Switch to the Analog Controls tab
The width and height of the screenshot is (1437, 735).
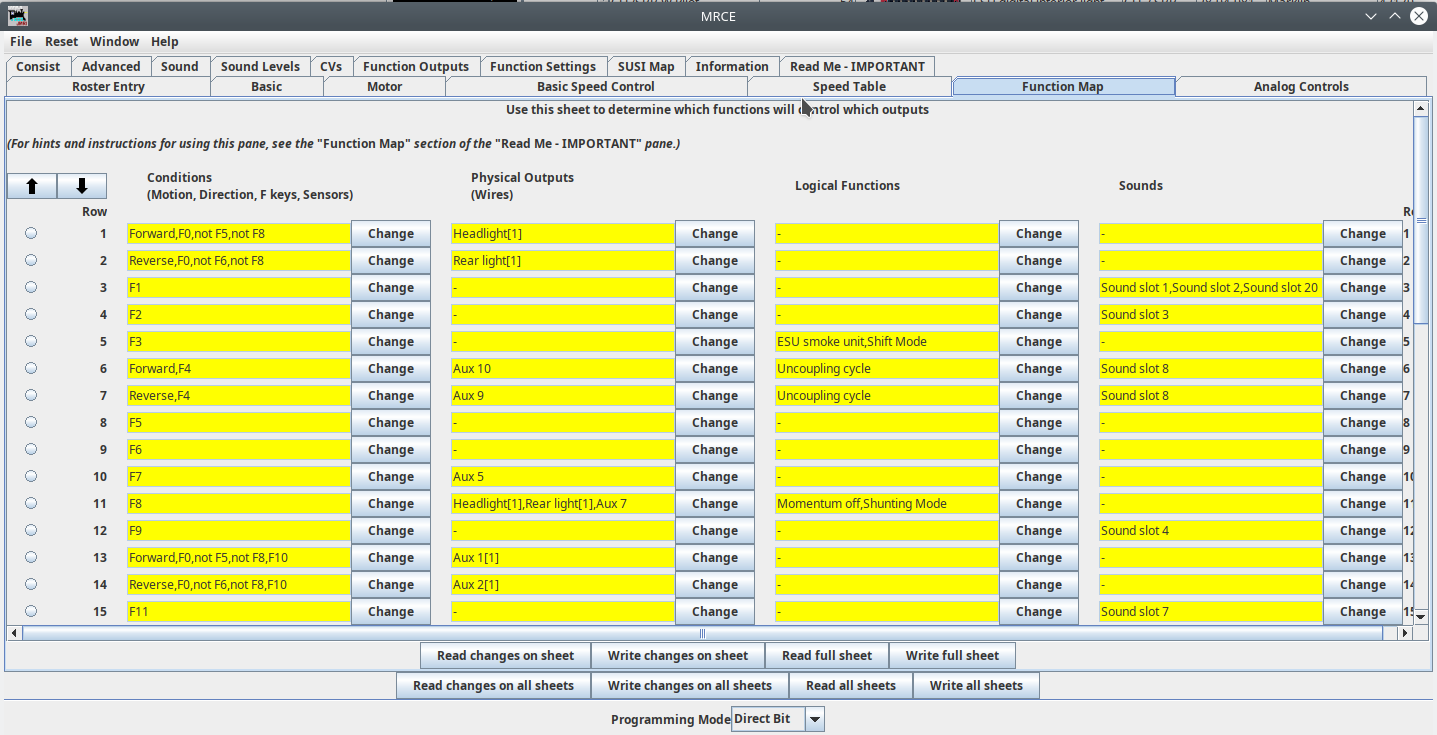click(x=1301, y=87)
